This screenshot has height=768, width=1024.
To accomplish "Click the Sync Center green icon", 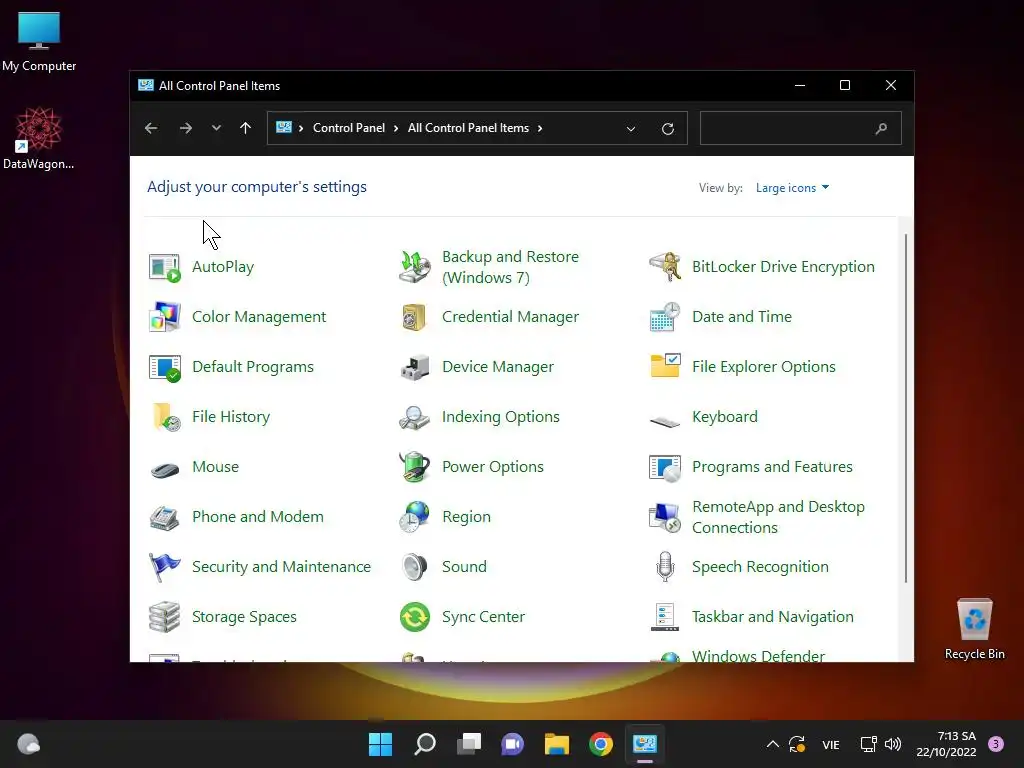I will [x=415, y=617].
